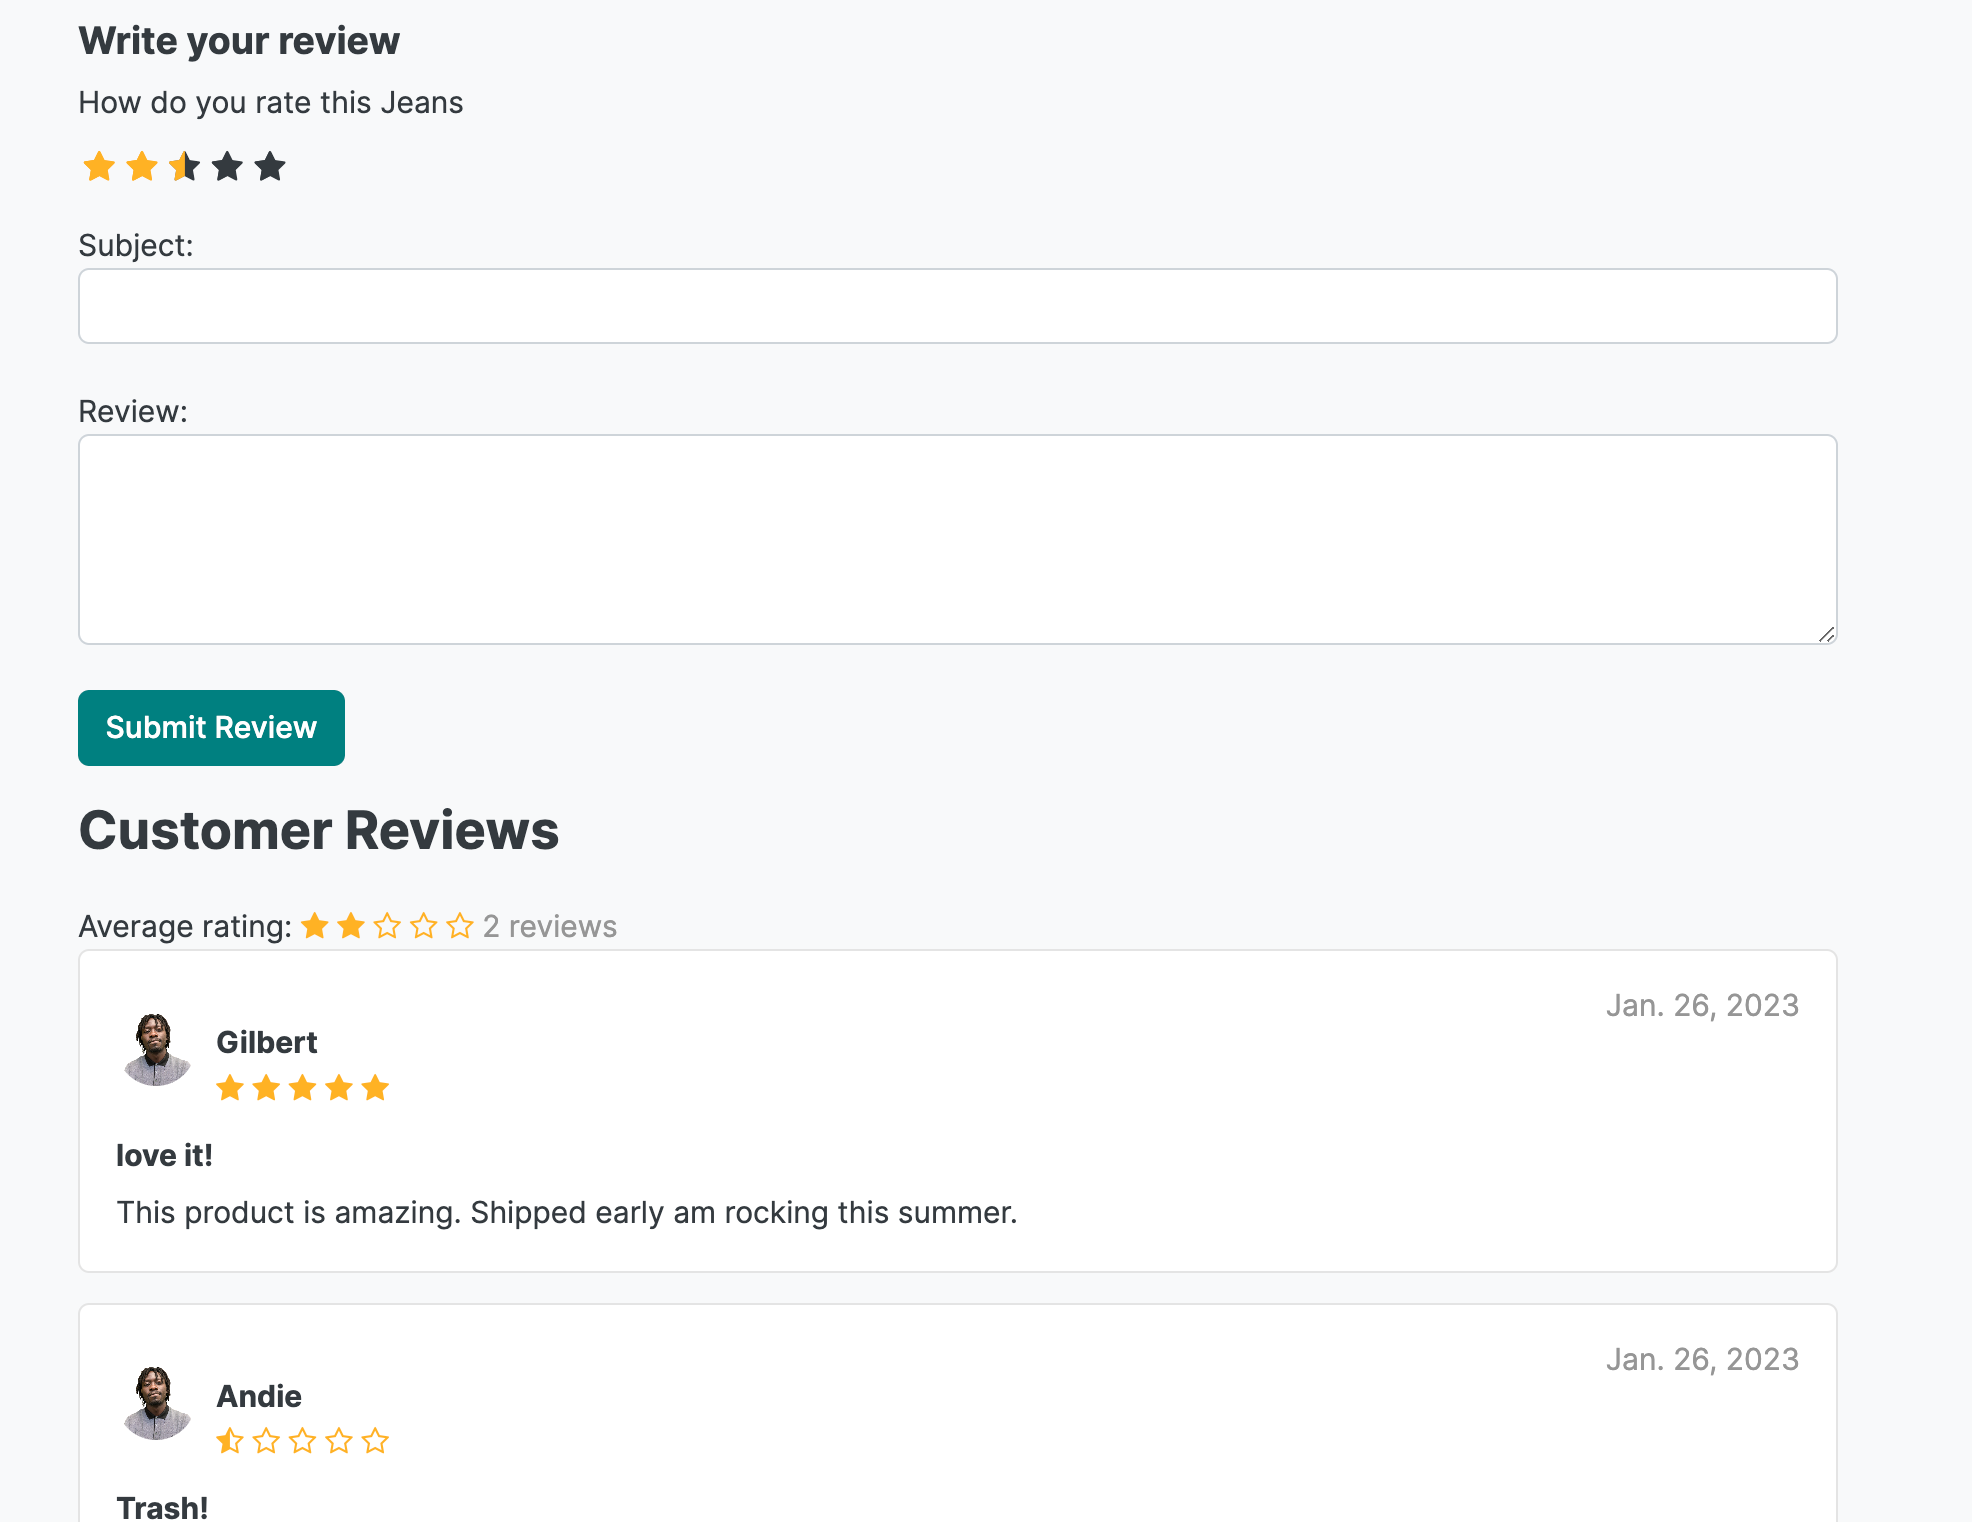Click the last empty star of the Average rating
The height and width of the screenshot is (1522, 1972).
[x=460, y=926]
